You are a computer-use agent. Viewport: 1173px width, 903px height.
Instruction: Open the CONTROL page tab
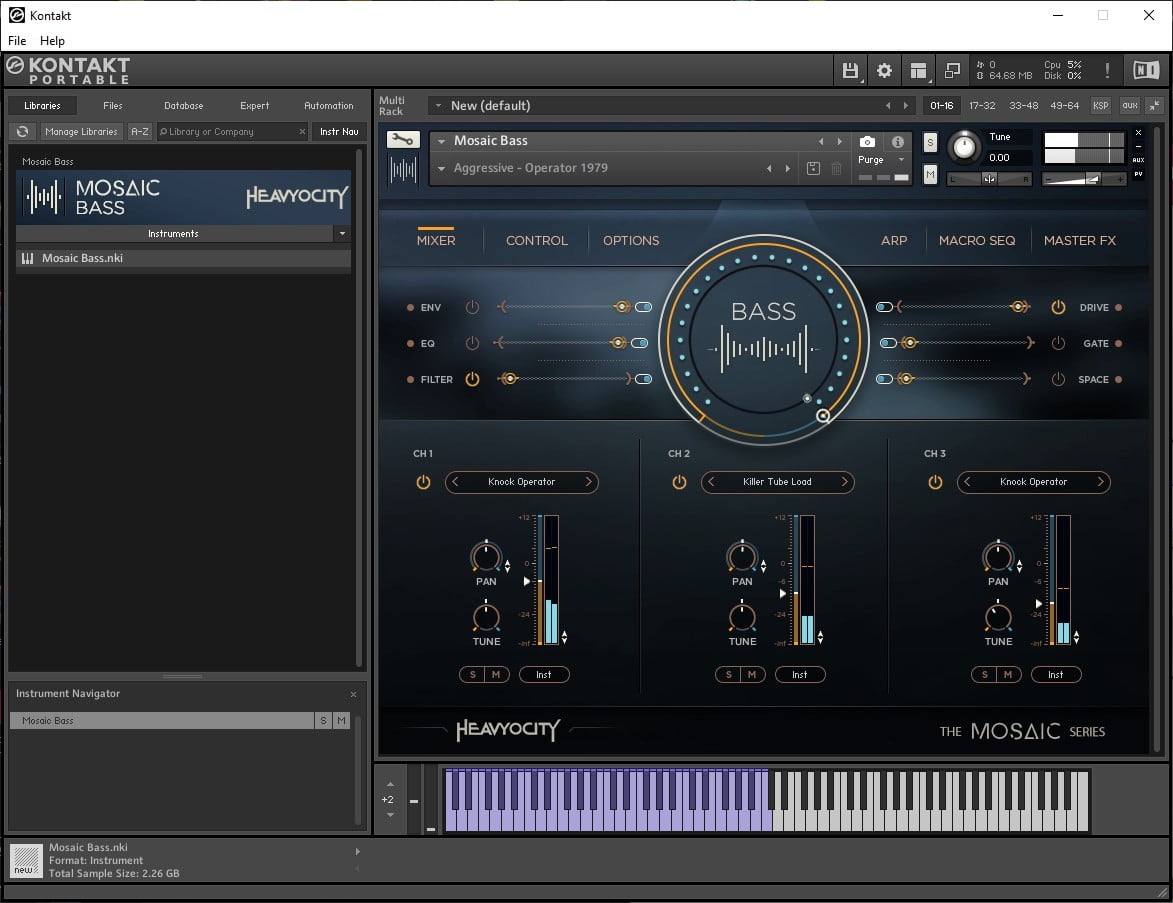tap(537, 240)
